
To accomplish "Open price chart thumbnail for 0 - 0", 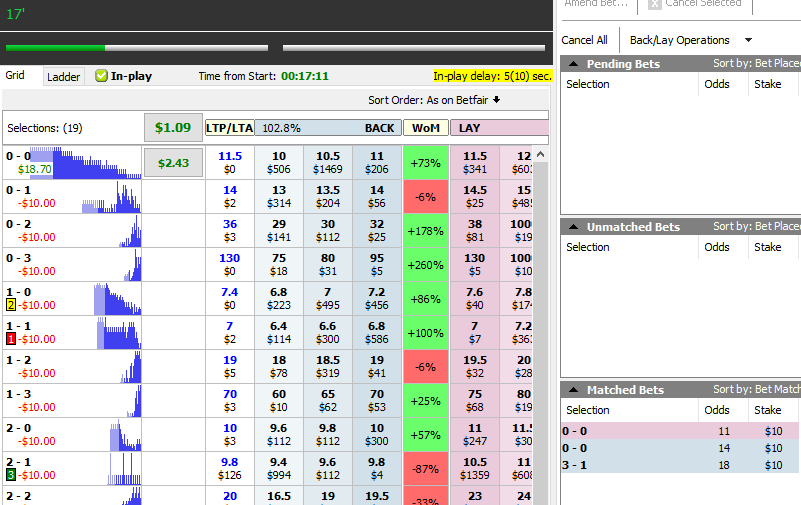I will click(85, 163).
